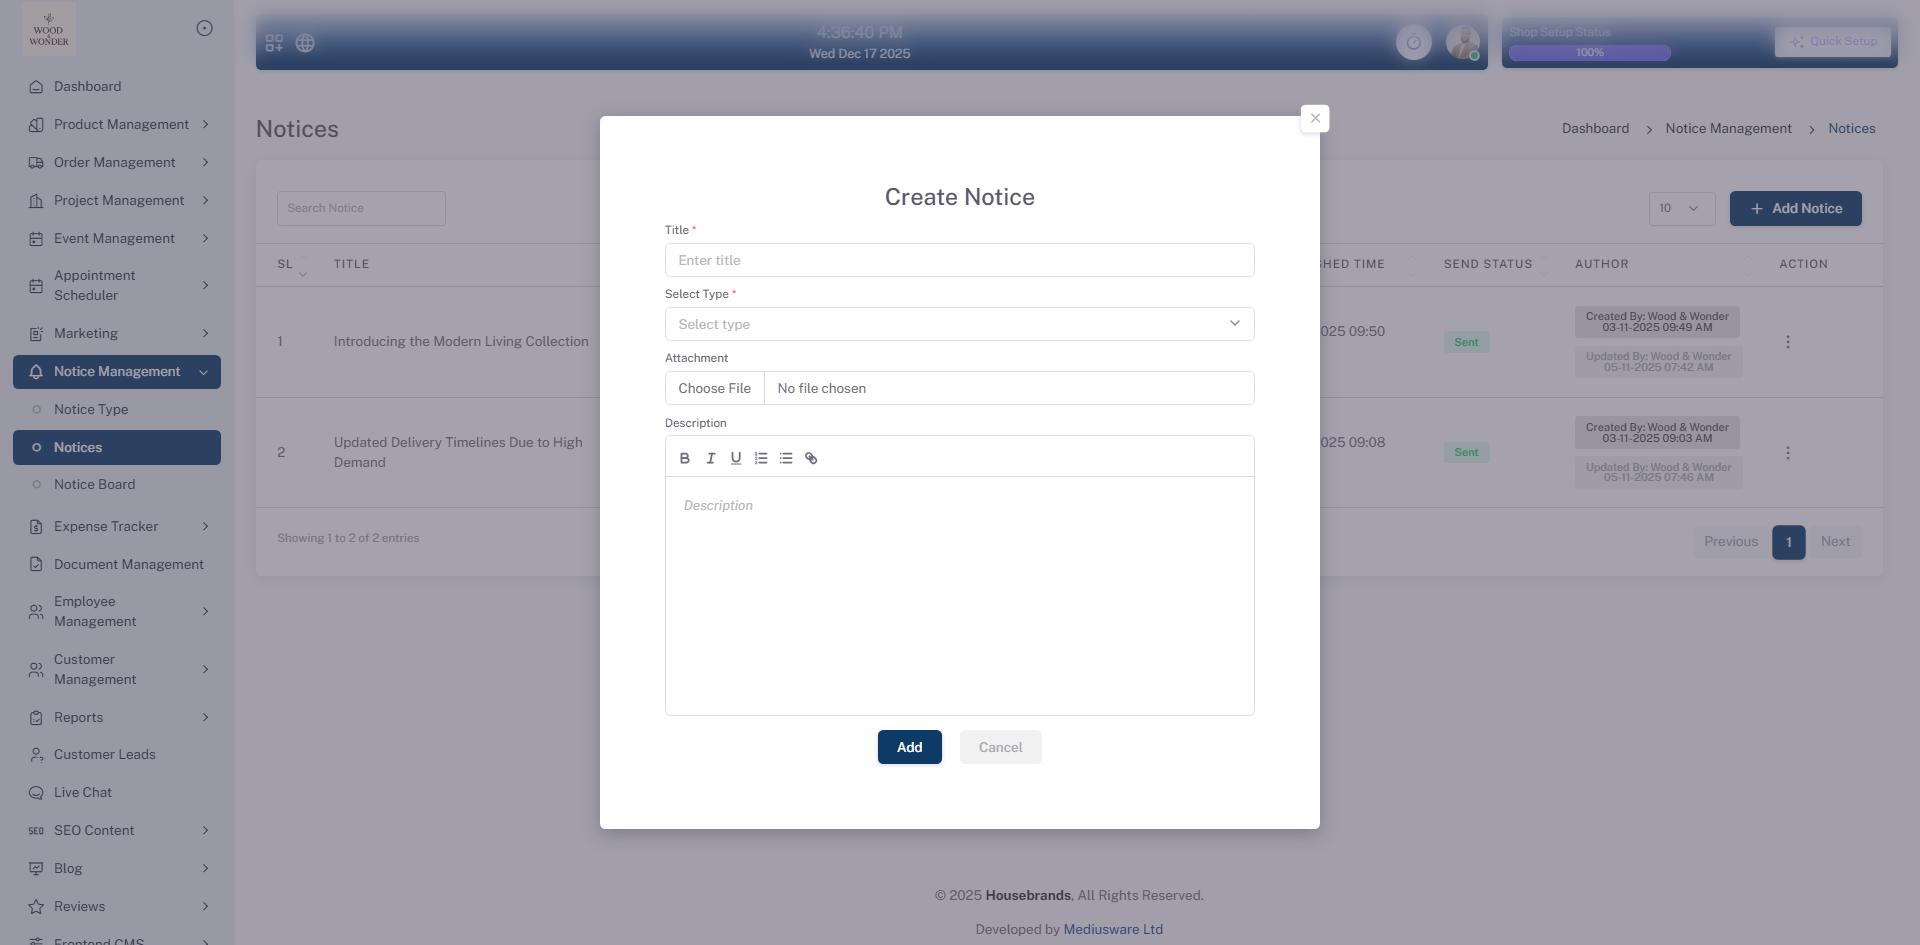Cancel the Create Notice form
Screen dimensions: 1920x945
tap(1000, 747)
